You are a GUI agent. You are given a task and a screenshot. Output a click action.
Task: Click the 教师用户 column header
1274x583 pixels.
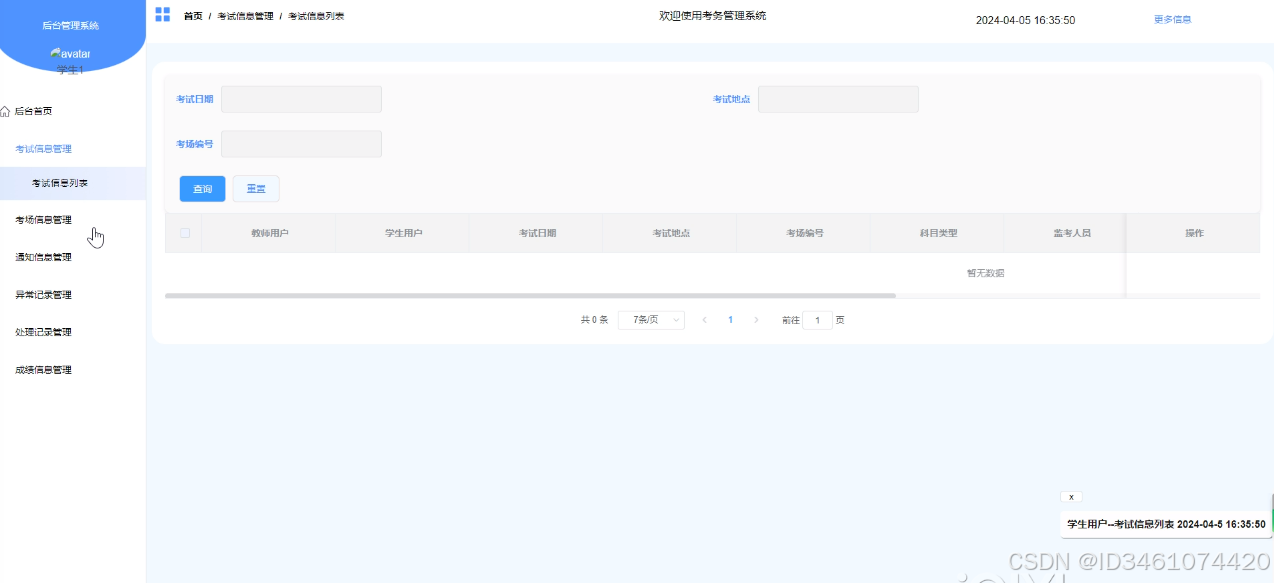pos(269,233)
